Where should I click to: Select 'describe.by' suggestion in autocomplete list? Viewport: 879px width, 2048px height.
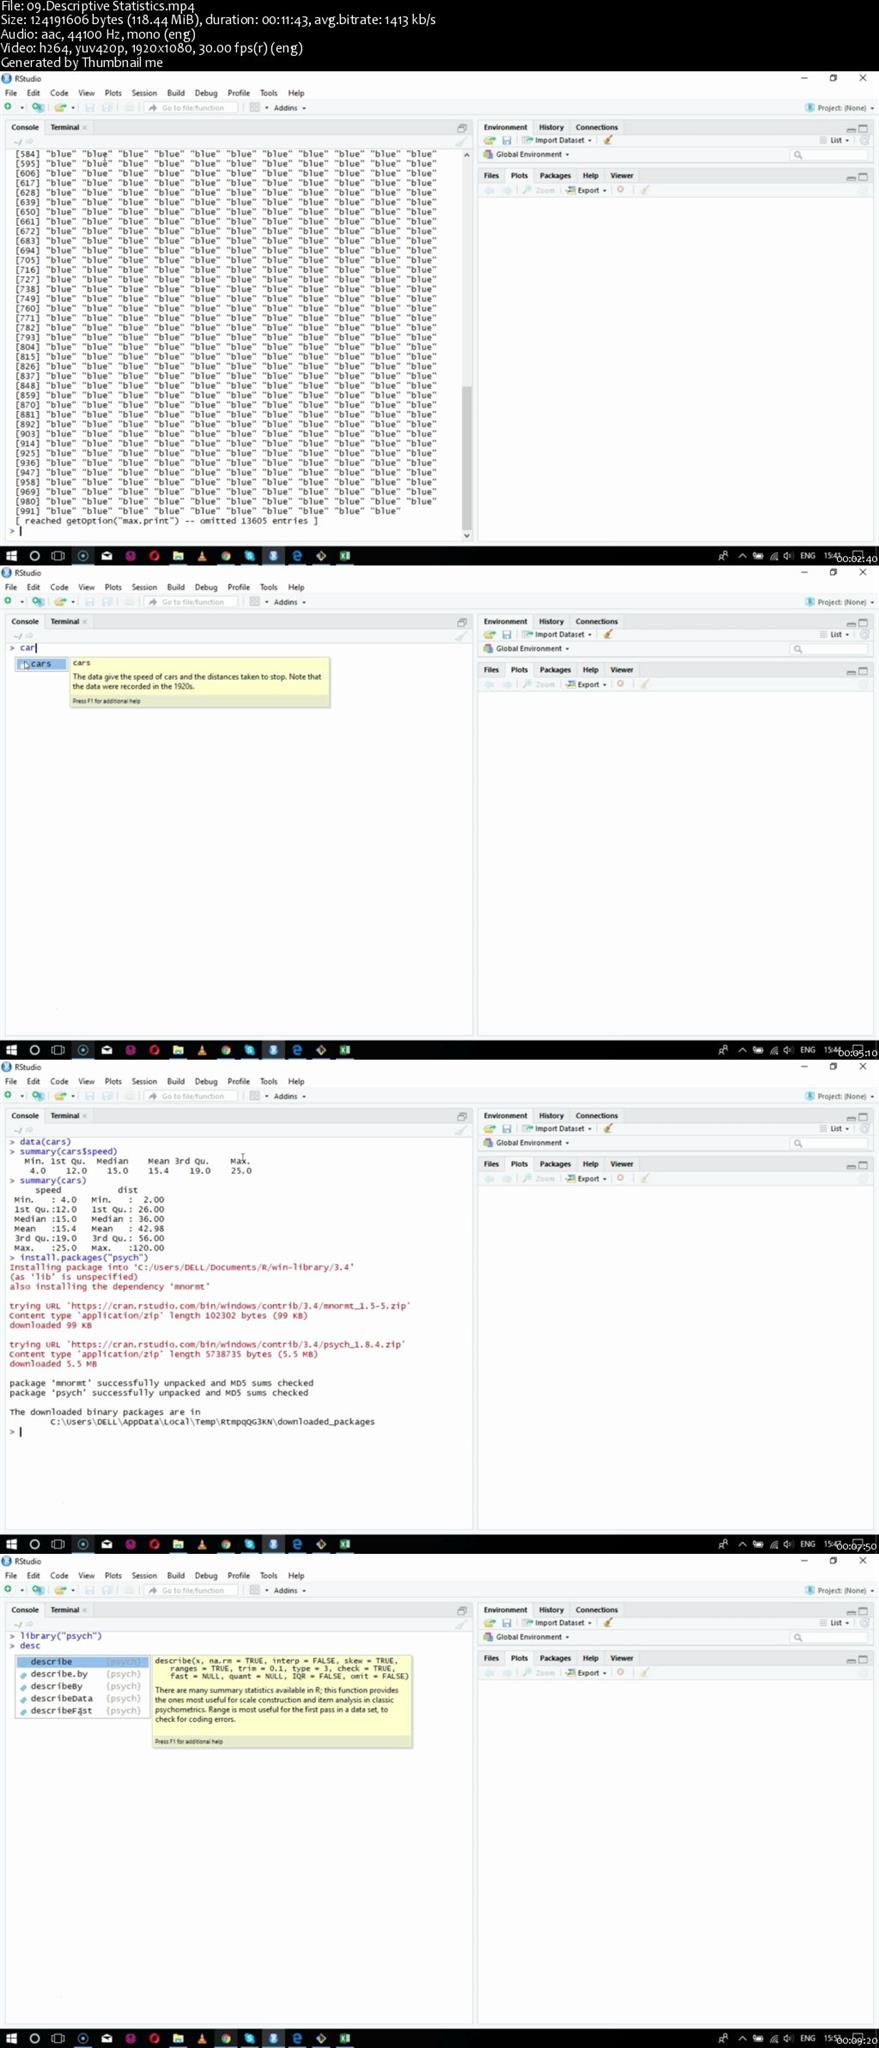click(82, 1673)
